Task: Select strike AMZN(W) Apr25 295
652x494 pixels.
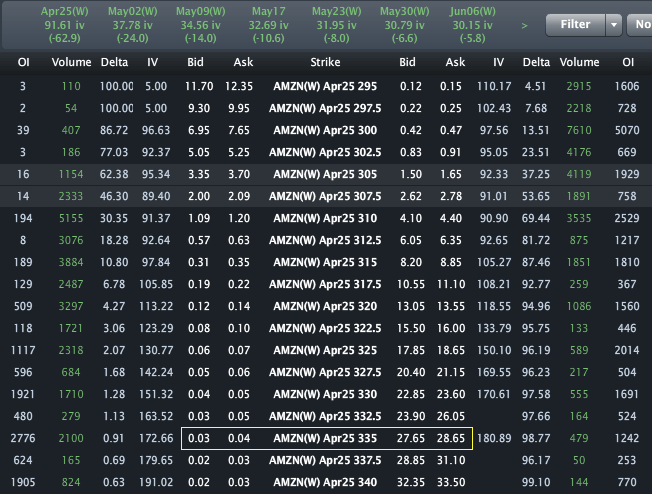Action: tap(325, 86)
